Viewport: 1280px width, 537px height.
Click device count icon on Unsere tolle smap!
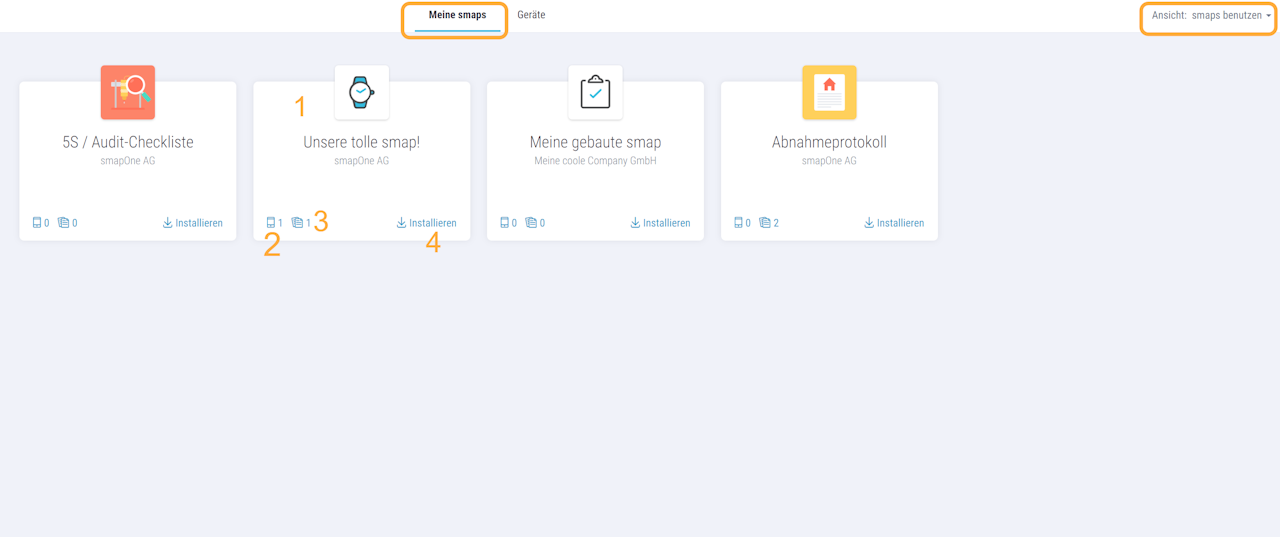coord(271,223)
